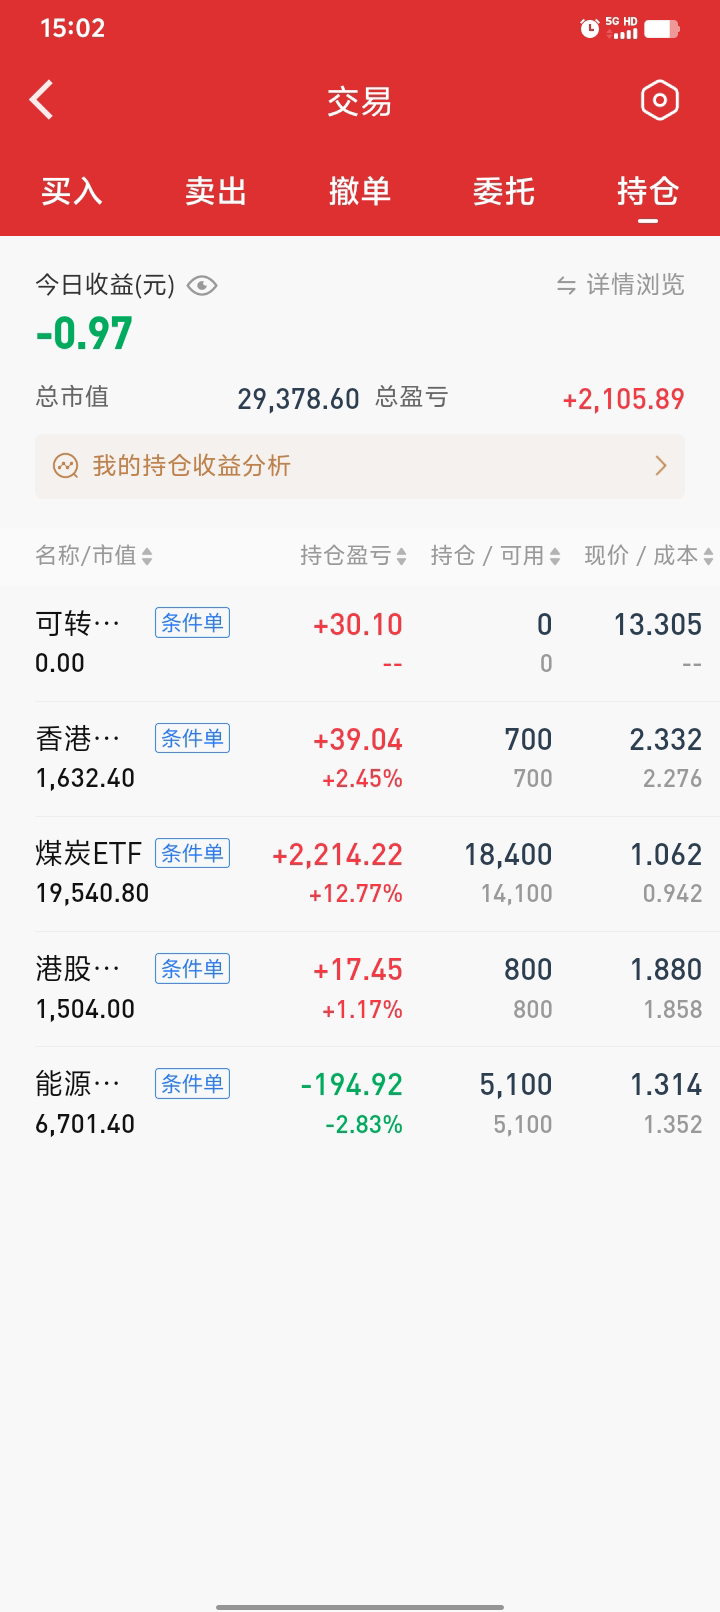Sort by 持仓盈亏 column
Screen dimensions: 720x1612
tap(353, 556)
